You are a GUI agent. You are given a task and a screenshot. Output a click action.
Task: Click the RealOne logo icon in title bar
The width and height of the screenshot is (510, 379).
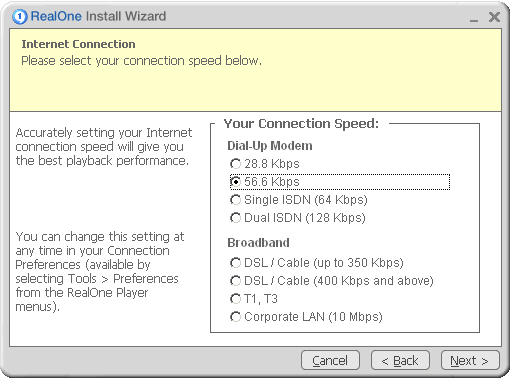(19, 16)
